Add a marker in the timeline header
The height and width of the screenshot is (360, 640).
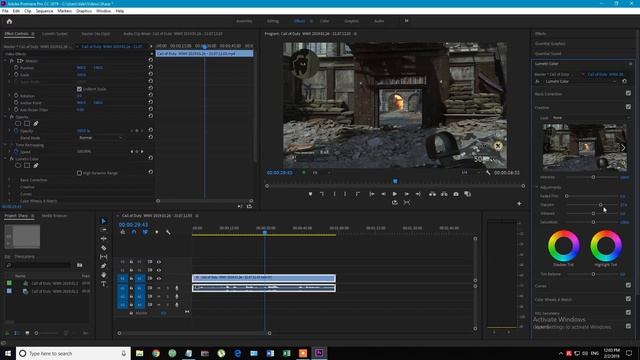point(157,232)
